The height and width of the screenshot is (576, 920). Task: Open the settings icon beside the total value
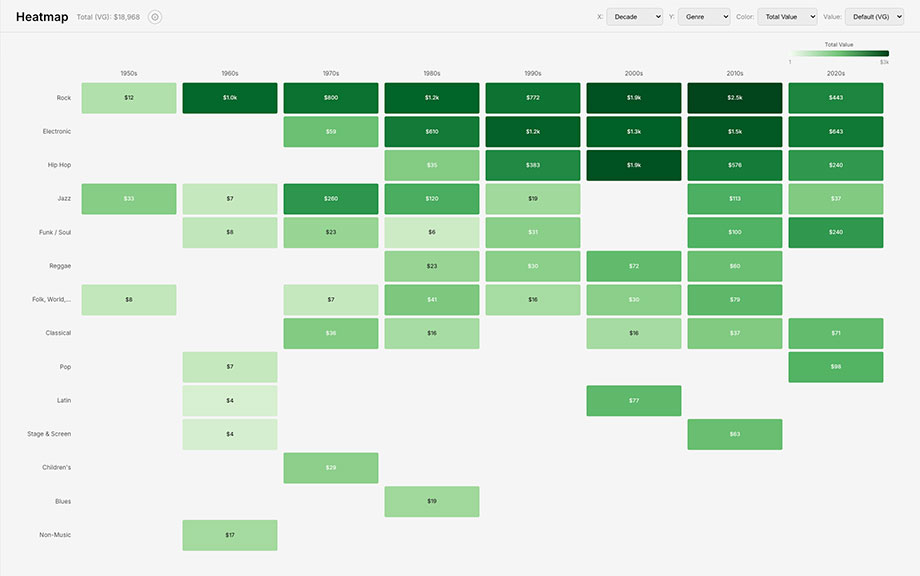154,17
